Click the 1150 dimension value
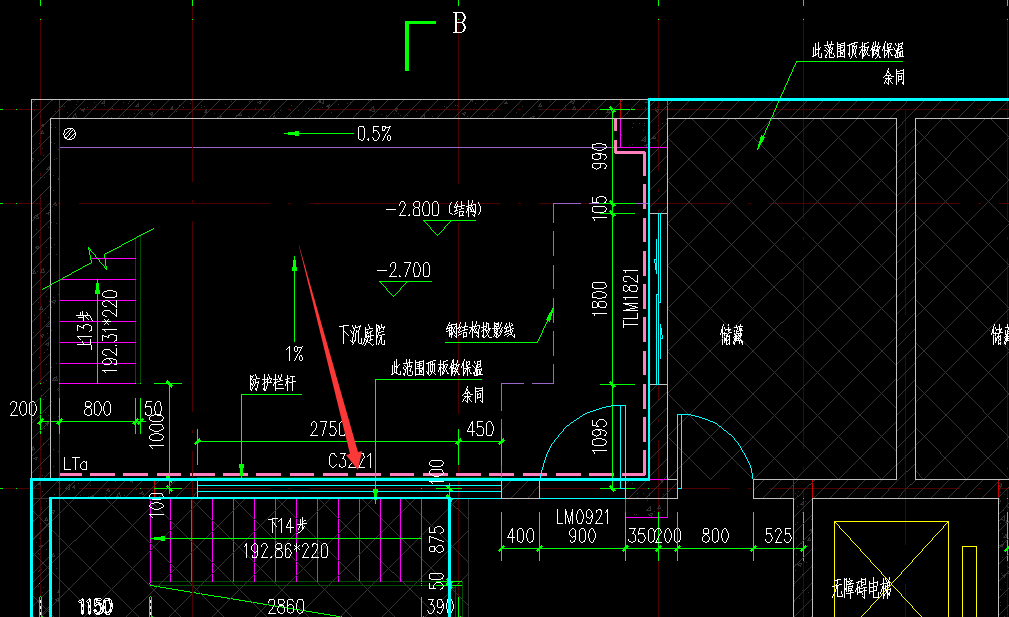Image resolution: width=1009 pixels, height=617 pixels. [95, 607]
